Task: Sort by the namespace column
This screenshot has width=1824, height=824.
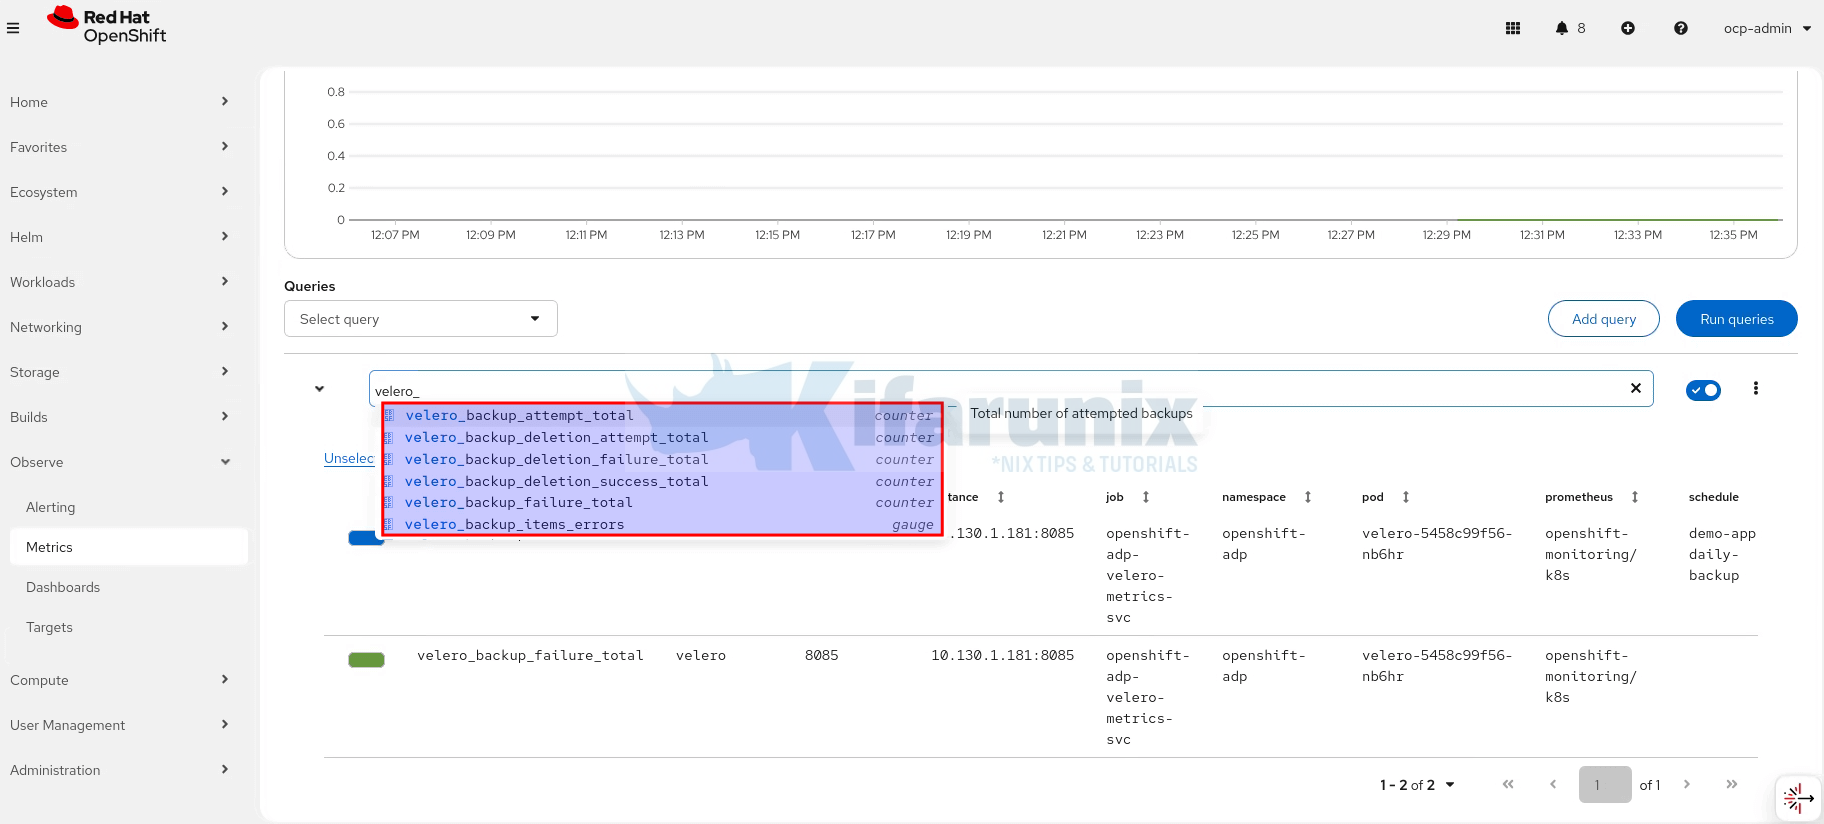Action: (1308, 497)
